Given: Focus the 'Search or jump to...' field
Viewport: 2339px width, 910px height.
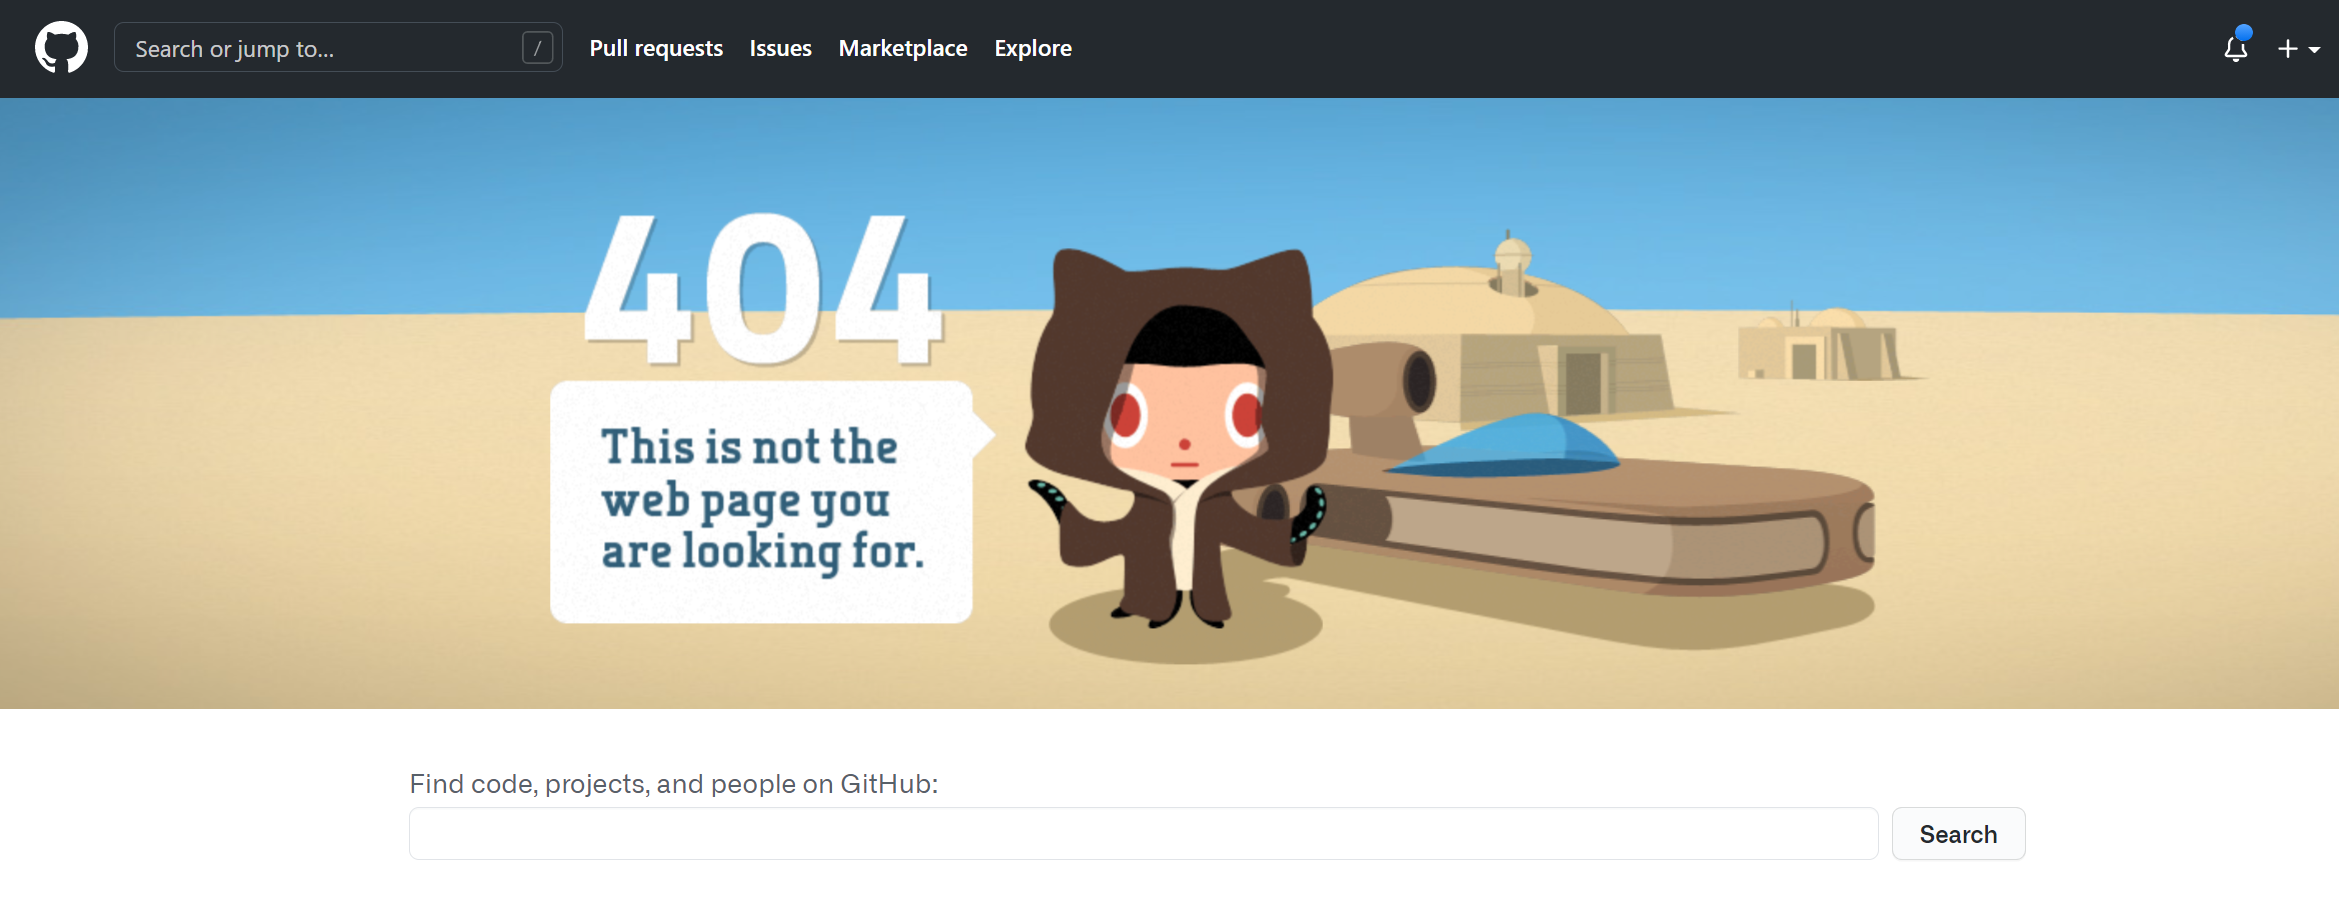Looking at the screenshot, I should pos(338,48).
